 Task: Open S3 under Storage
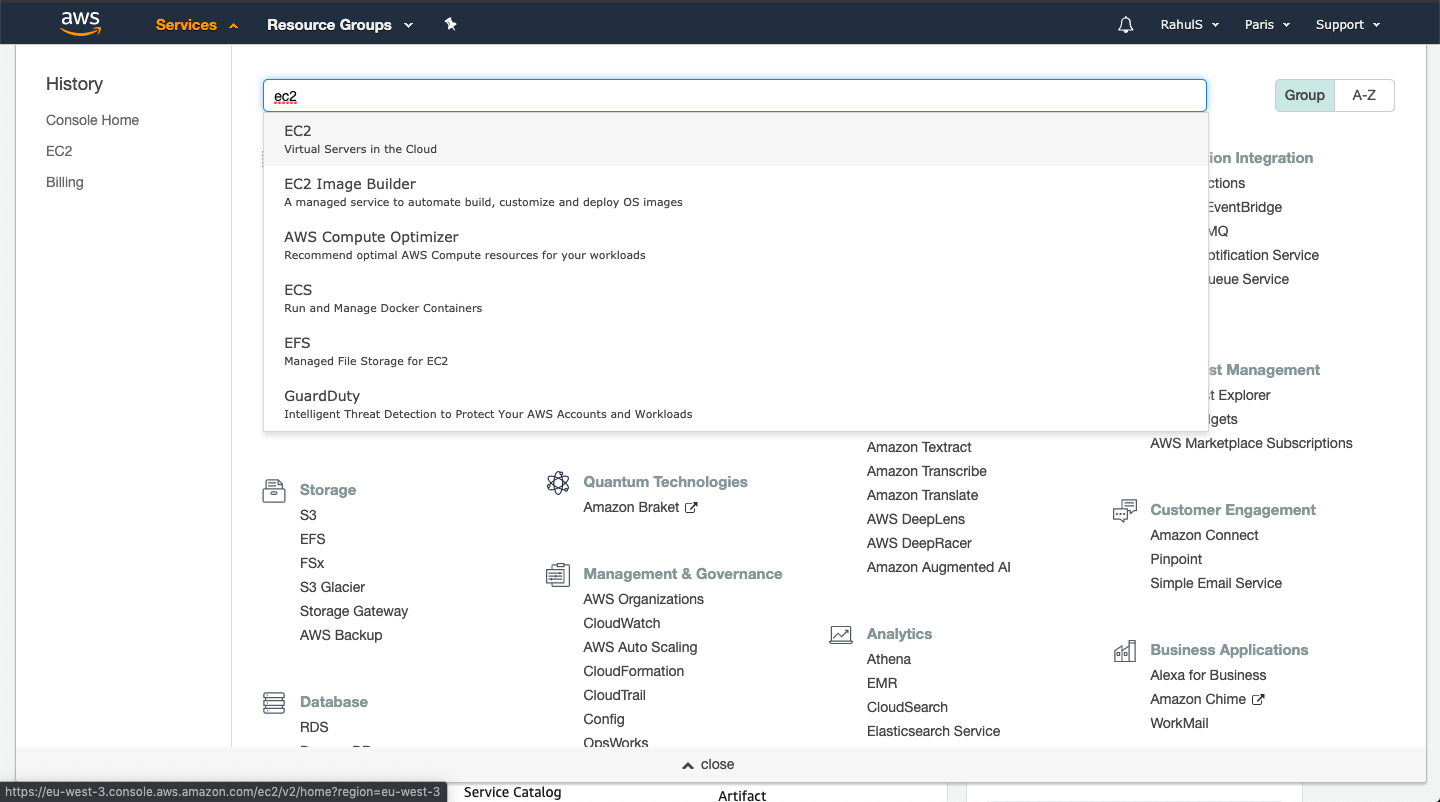coord(307,515)
